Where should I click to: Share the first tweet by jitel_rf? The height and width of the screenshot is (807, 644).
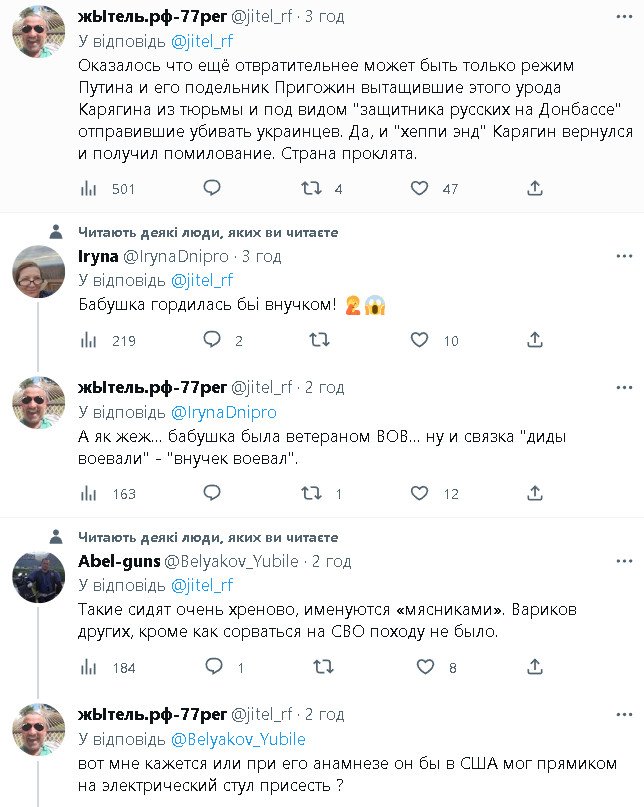535,188
